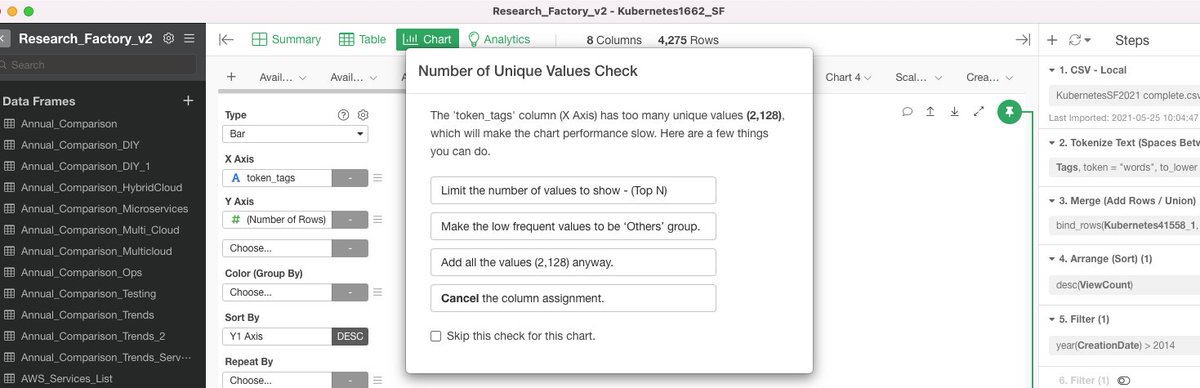
Task: Switch to the Table view tab
Action: 362,40
